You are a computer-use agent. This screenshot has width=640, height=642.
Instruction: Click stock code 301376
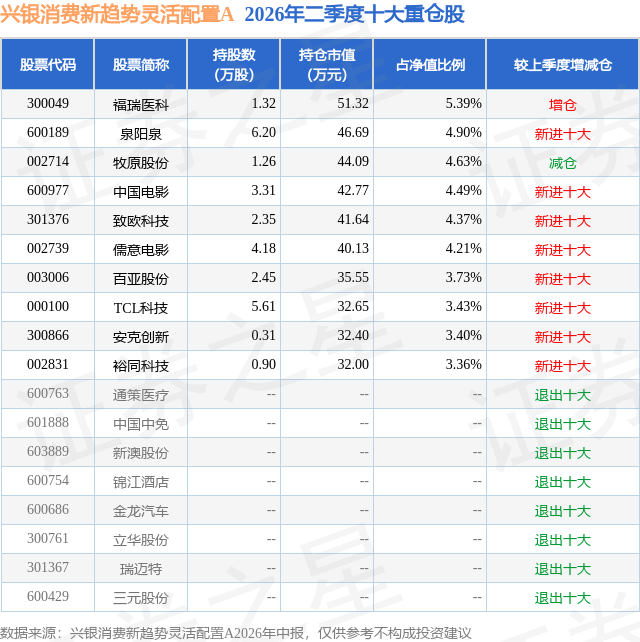[48, 219]
